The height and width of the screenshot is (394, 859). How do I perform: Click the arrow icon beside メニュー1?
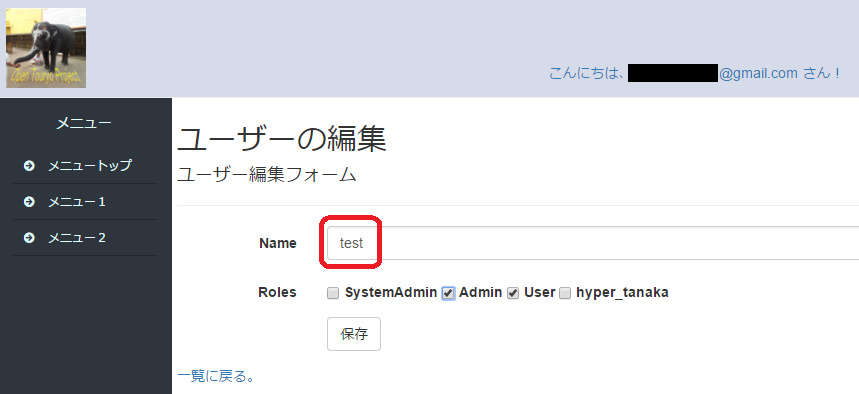30,202
